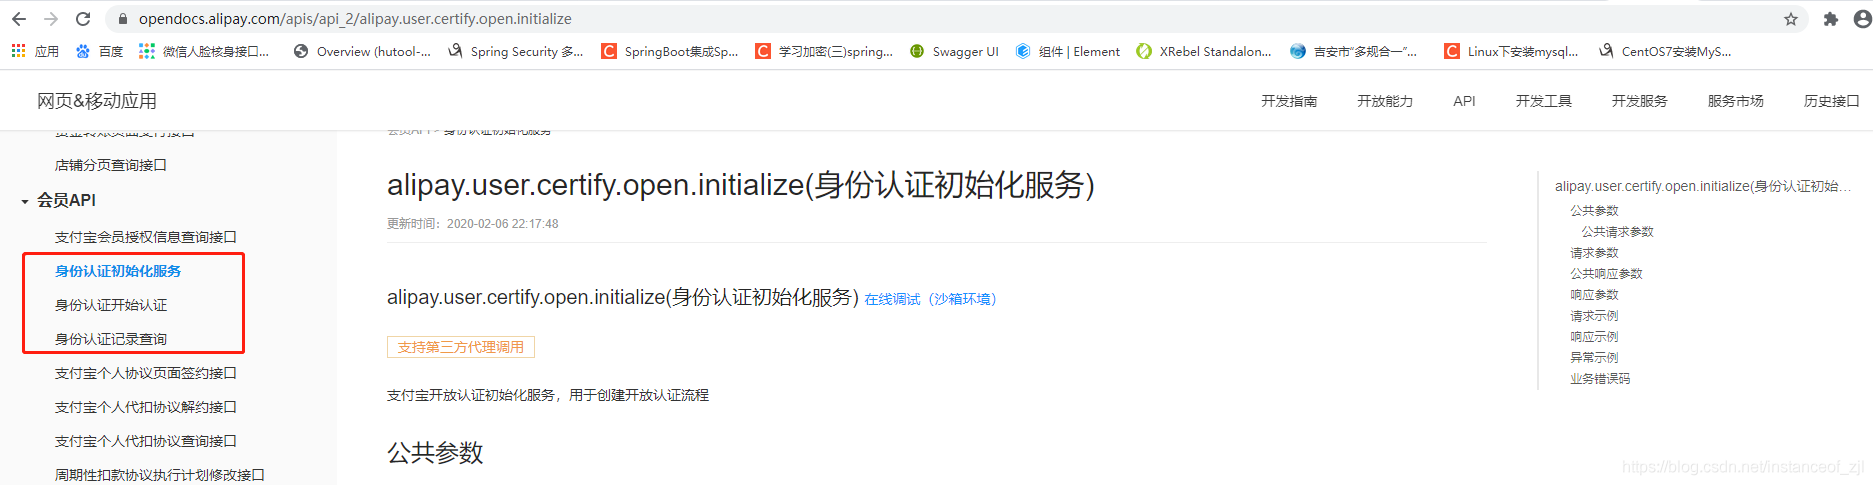
Task: Click the 更新时间 2020-02-06 timestamp text
Action: 473,224
